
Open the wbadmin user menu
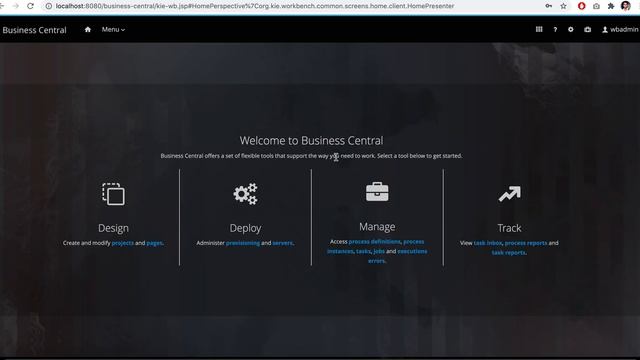620,29
